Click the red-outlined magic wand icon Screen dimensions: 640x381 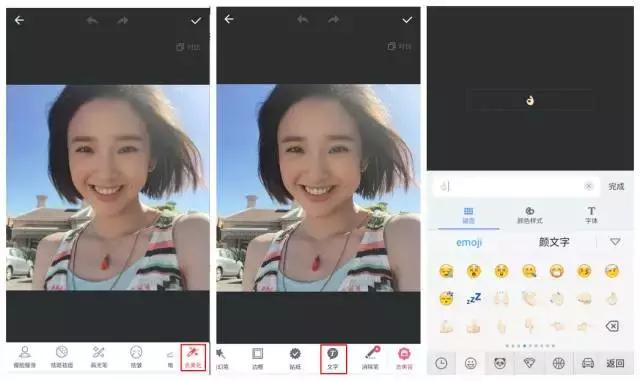[x=193, y=357]
